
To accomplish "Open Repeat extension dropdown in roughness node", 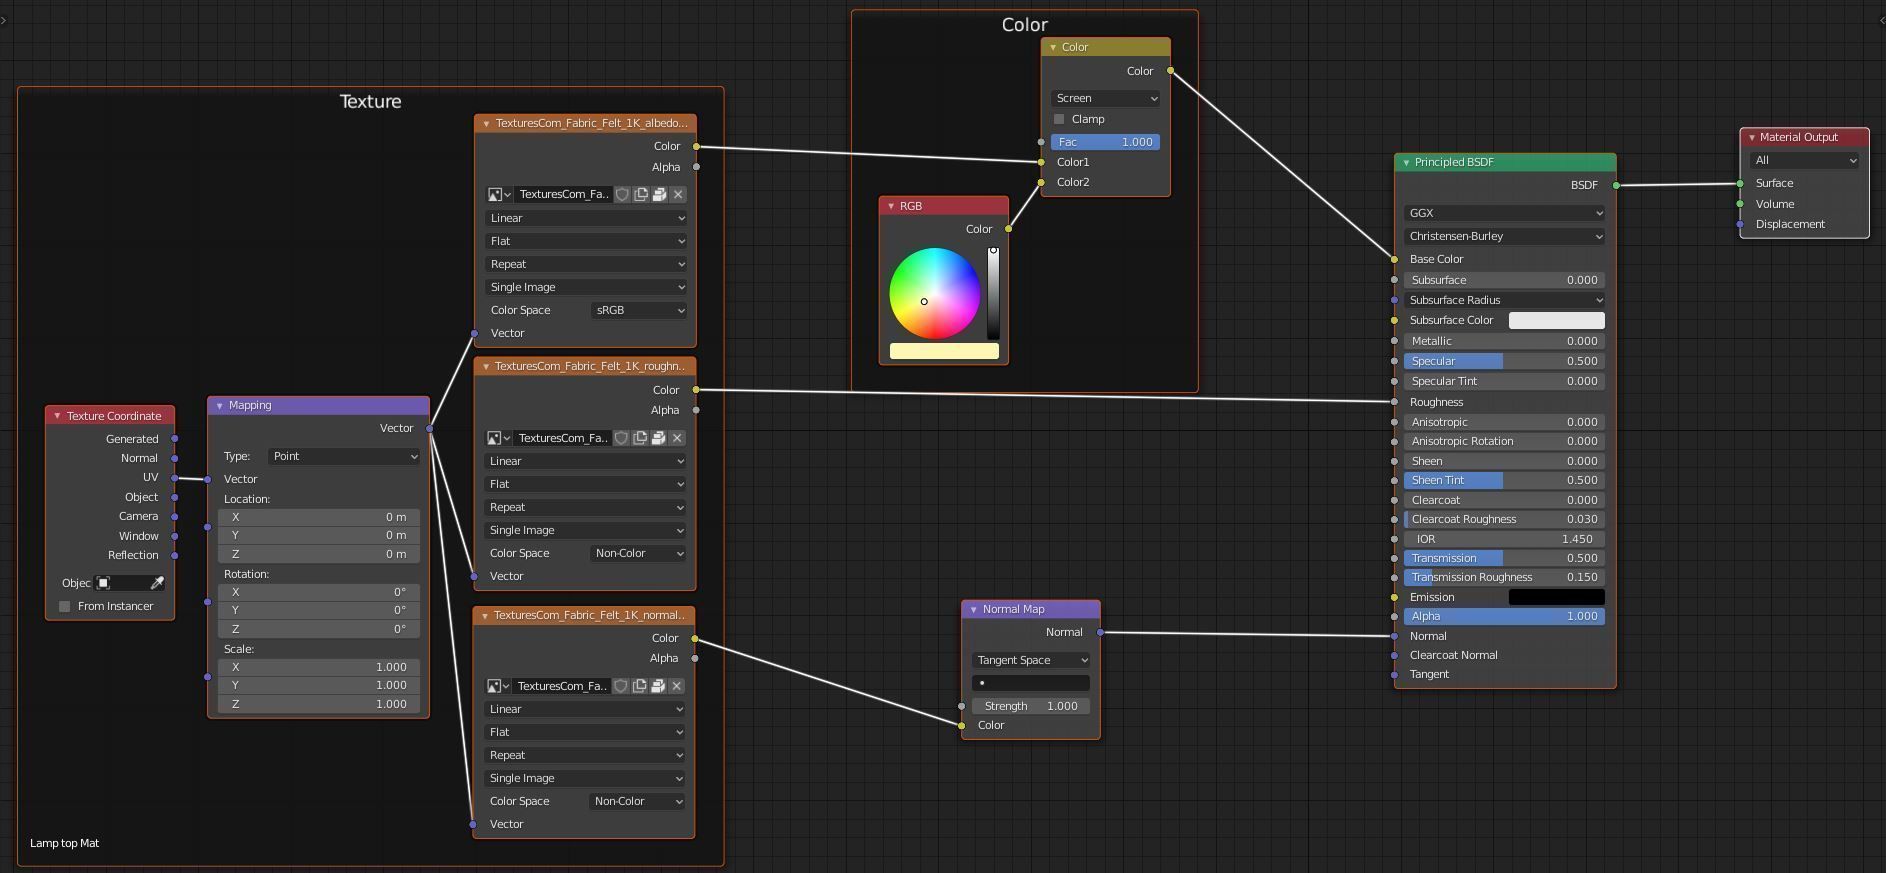I will [585, 507].
